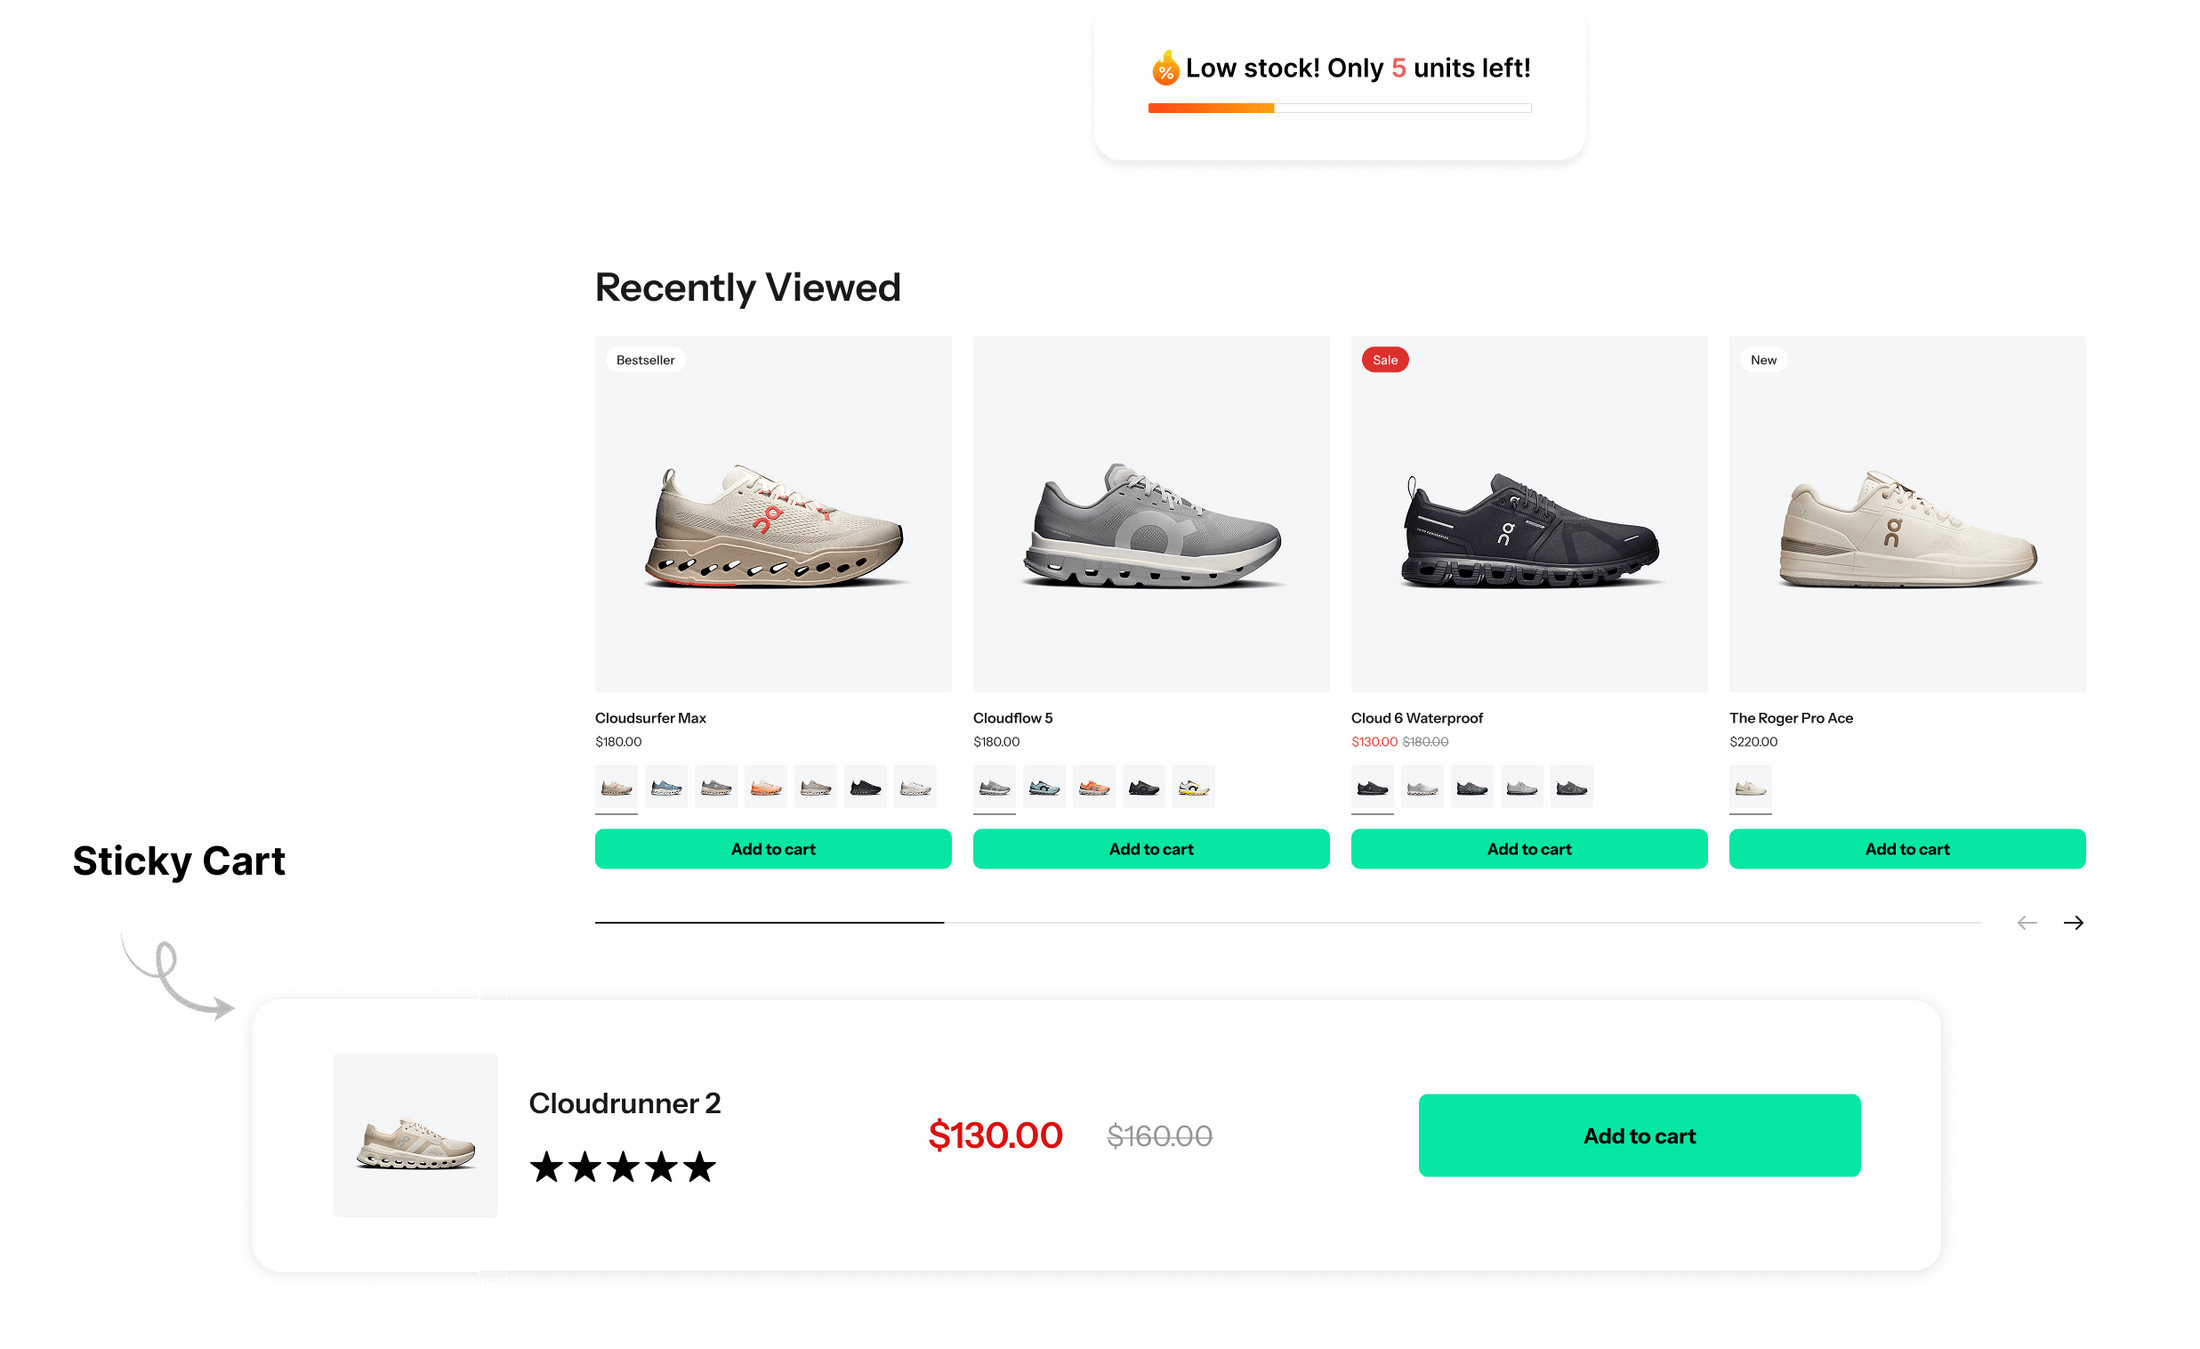Click the five-star rating under Cloudrunner 2

coord(622,1167)
